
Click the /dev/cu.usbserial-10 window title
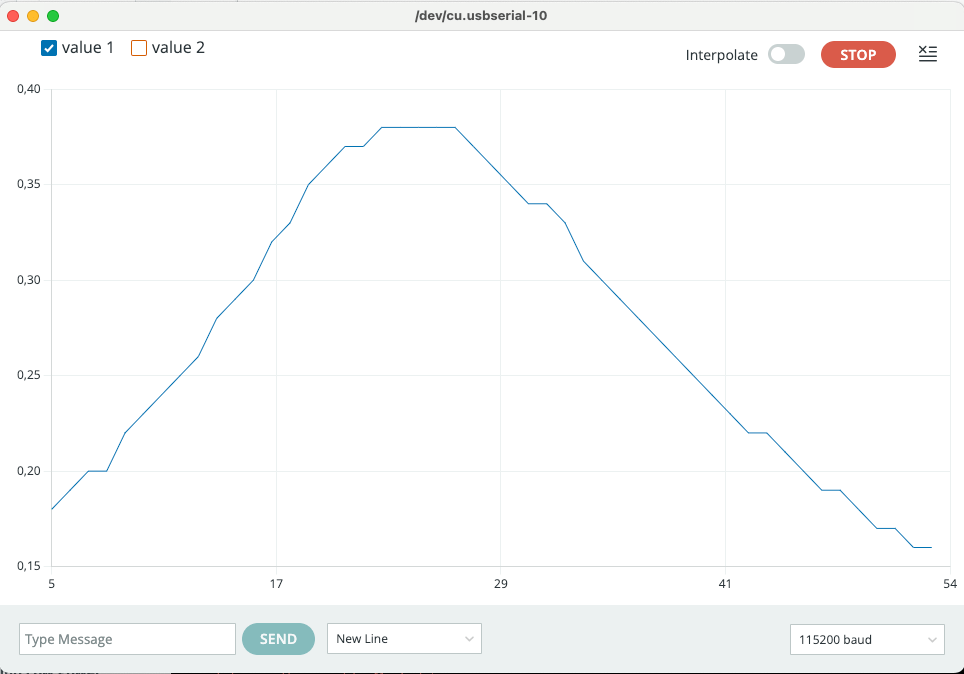pos(481,16)
